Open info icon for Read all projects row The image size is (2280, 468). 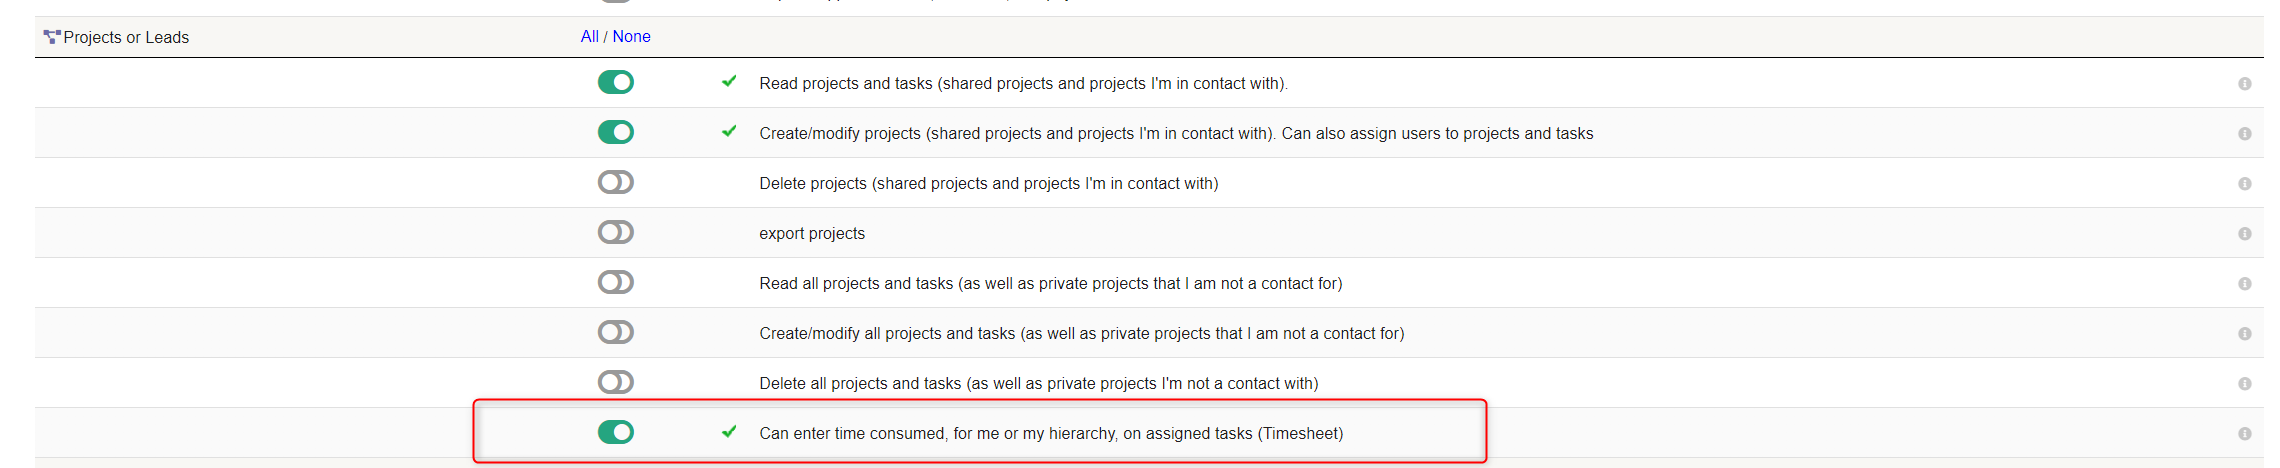click(x=2245, y=284)
